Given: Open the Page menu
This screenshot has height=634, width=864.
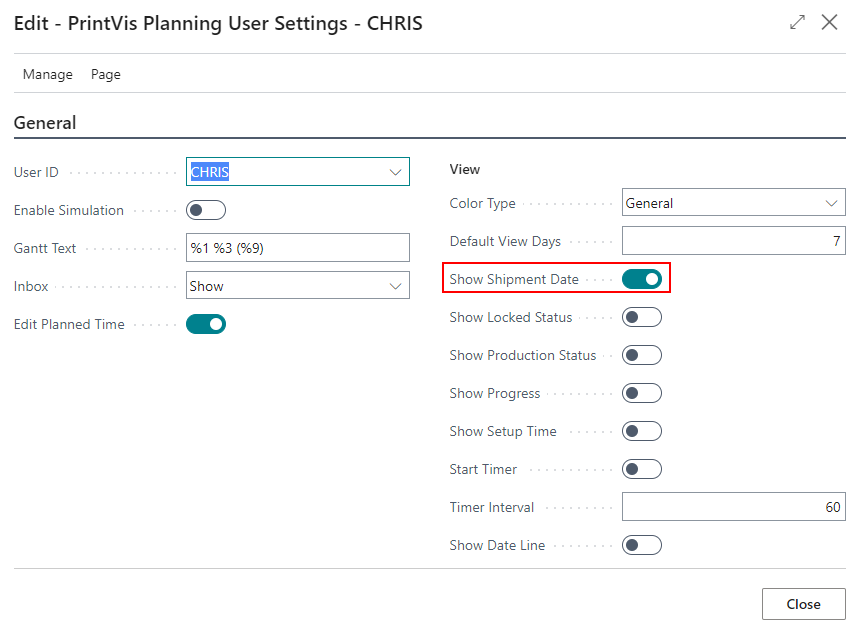Looking at the screenshot, I should tap(106, 74).
